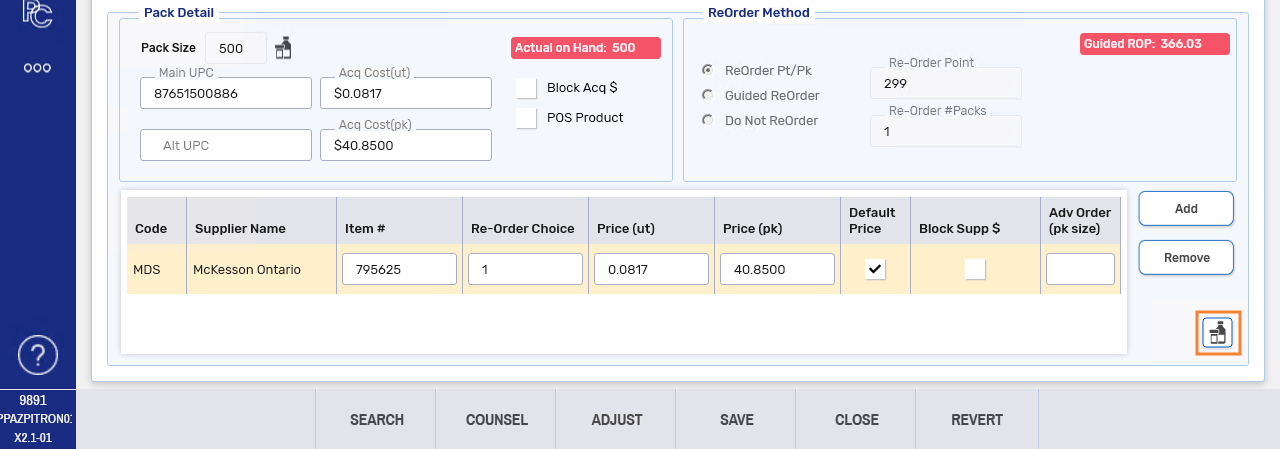Click the Alt UPC input field
This screenshot has height=449, width=1280.
click(226, 145)
